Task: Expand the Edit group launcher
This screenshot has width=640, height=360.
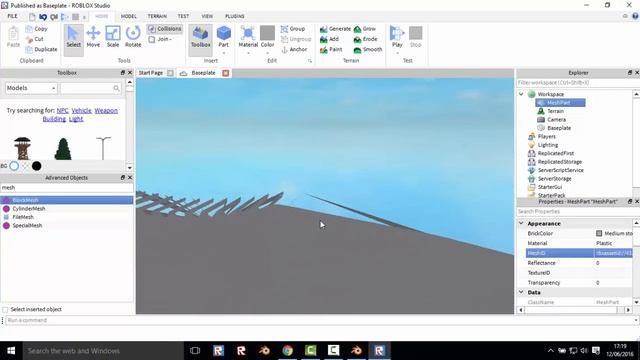Action: pyautogui.click(x=310, y=61)
